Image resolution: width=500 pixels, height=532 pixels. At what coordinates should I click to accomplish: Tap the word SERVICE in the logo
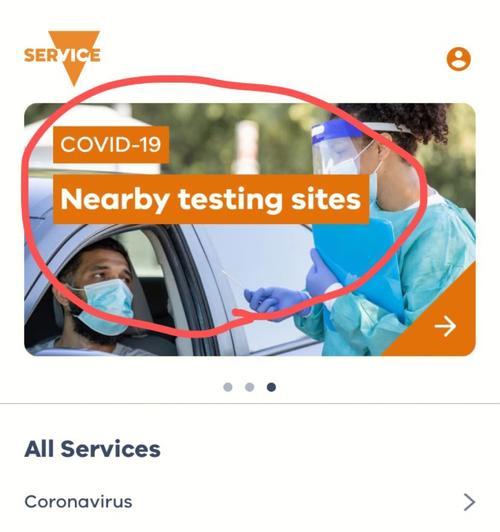click(62, 55)
